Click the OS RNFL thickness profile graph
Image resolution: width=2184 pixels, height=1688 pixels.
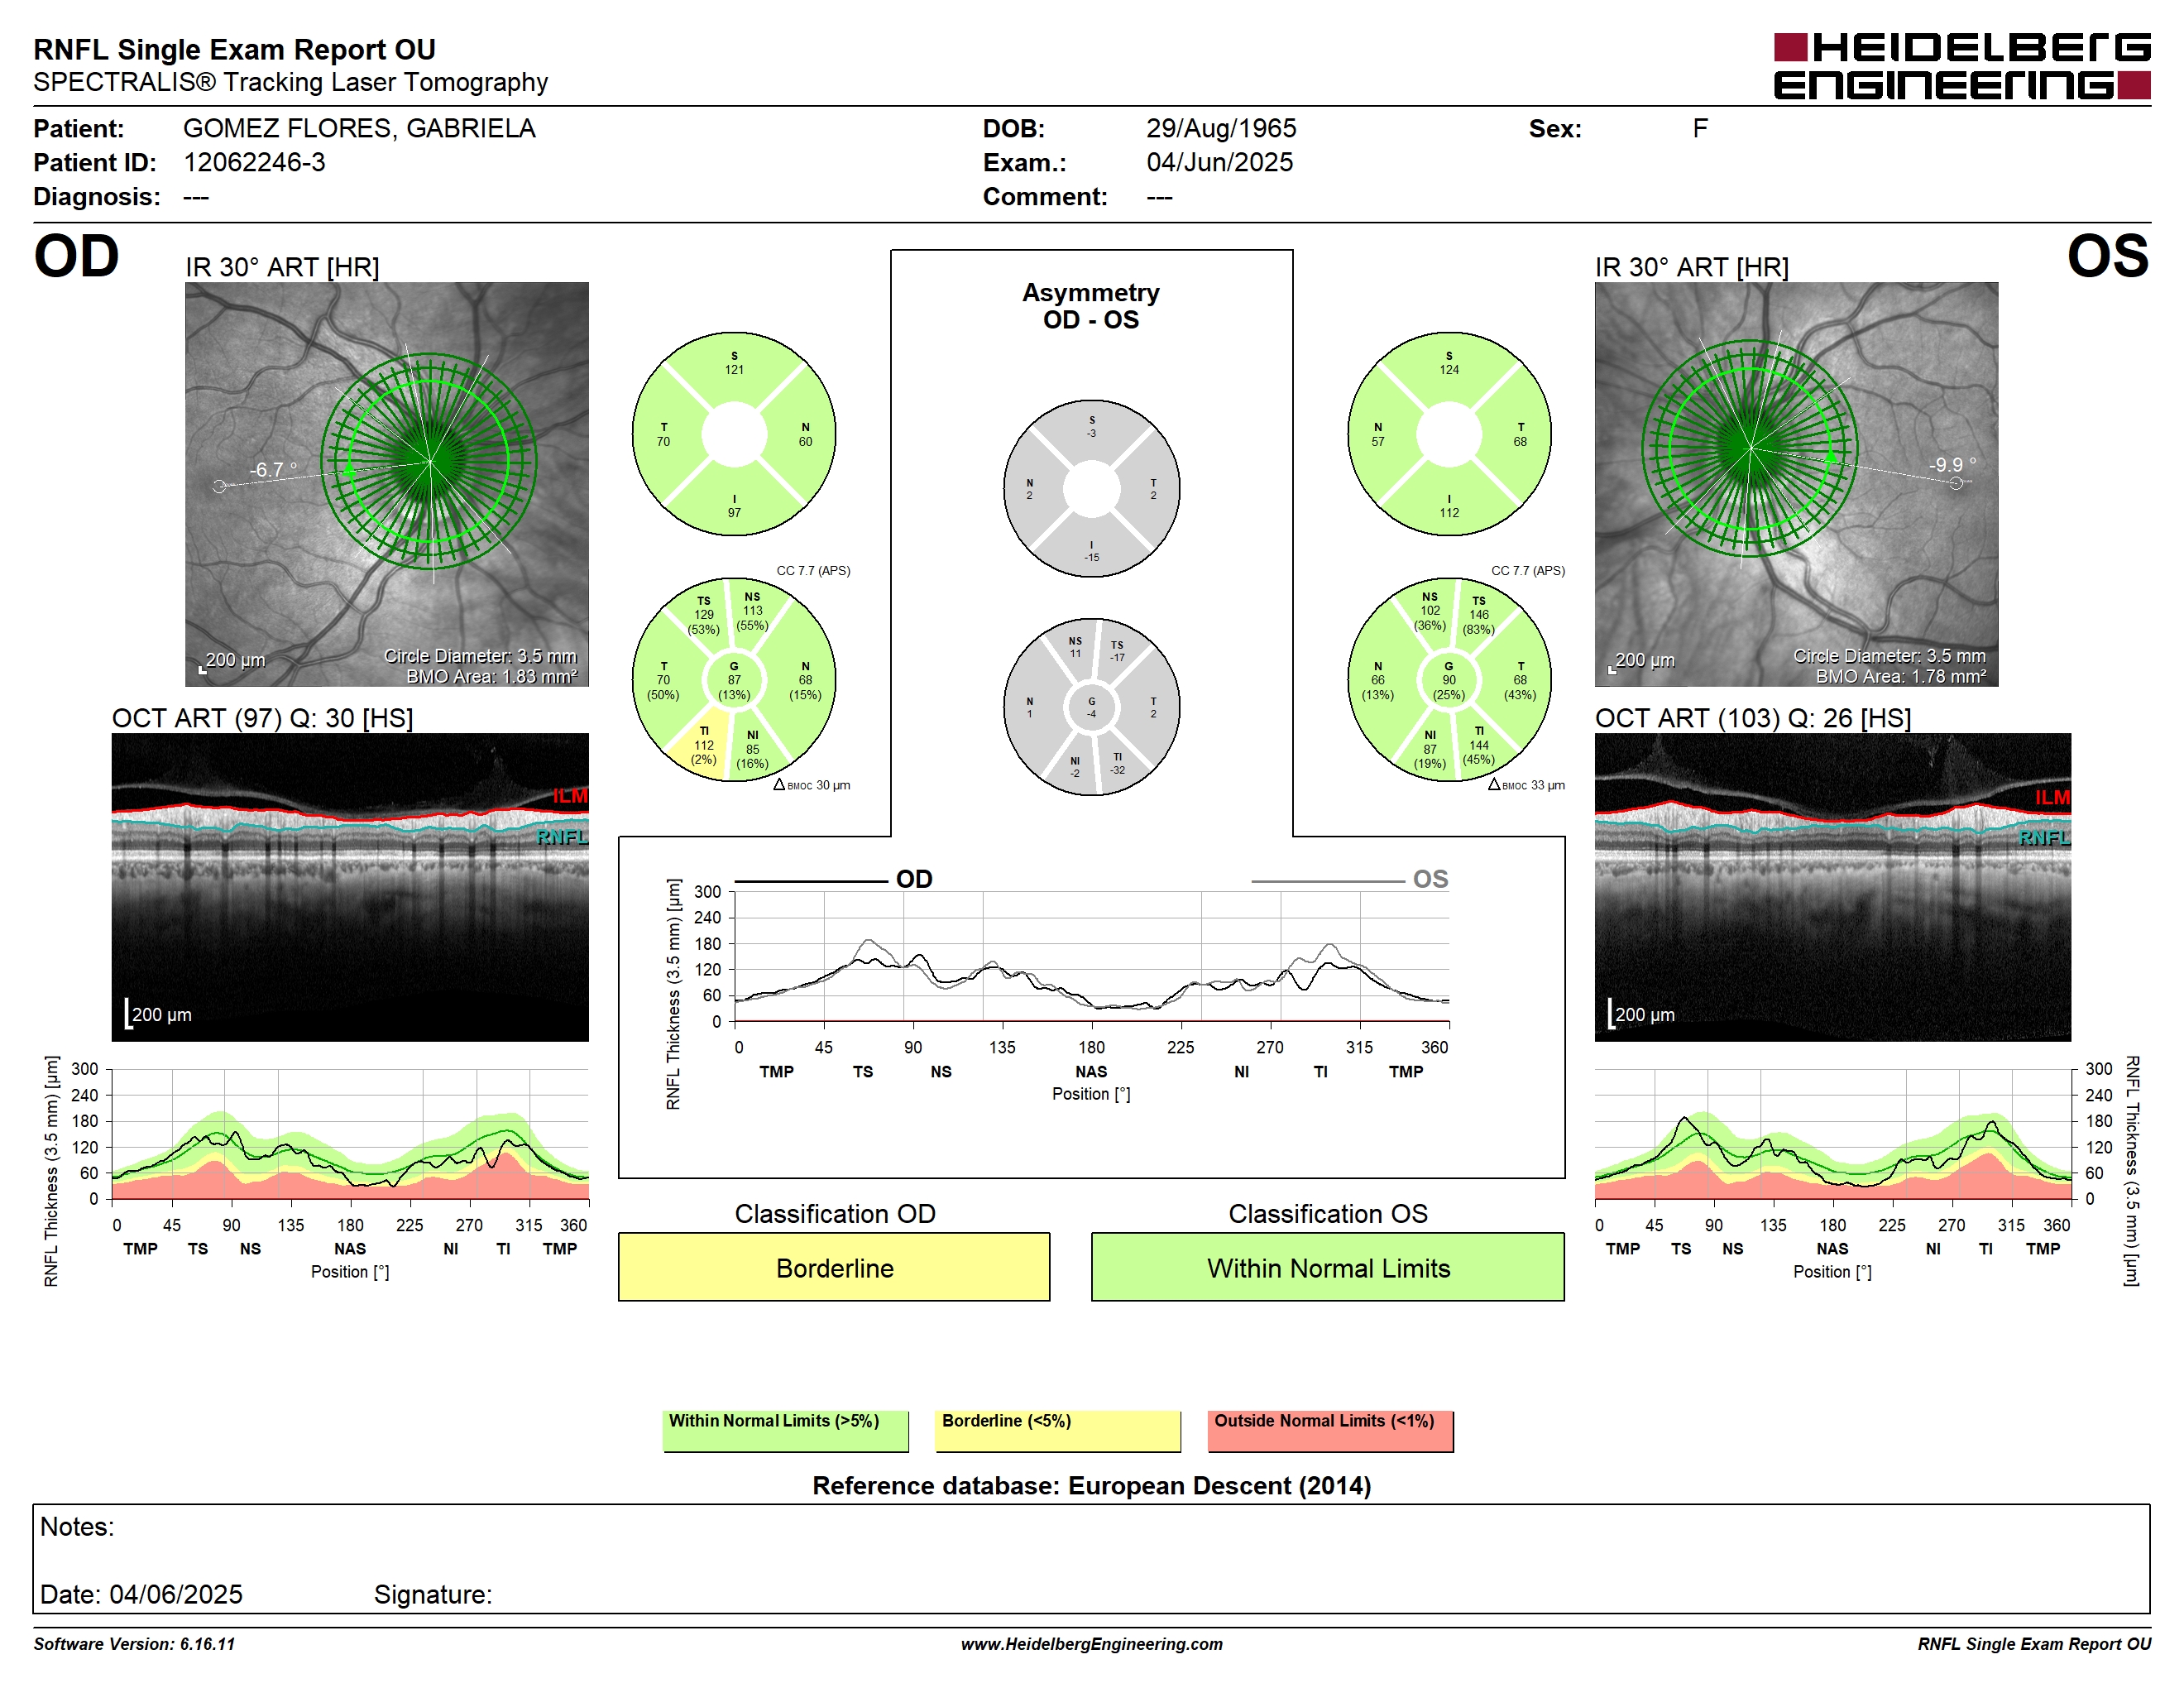pyautogui.click(x=1833, y=1134)
